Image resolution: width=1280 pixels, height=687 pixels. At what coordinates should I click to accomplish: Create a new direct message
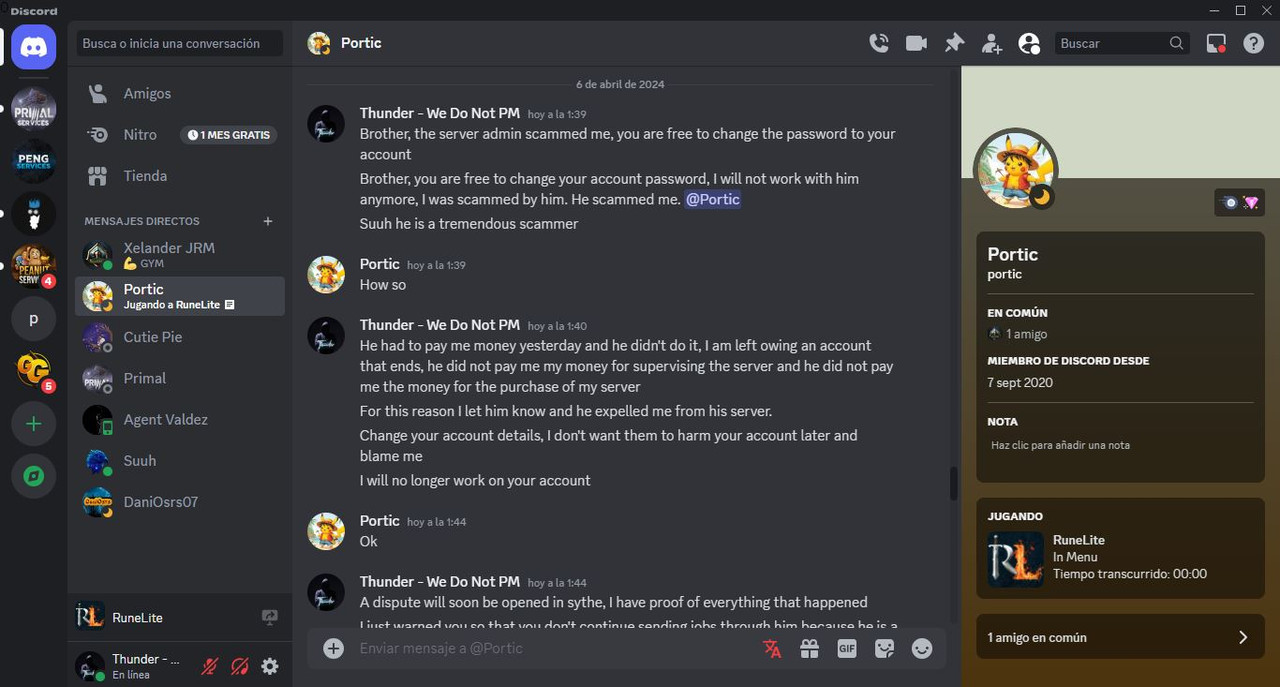(x=267, y=221)
